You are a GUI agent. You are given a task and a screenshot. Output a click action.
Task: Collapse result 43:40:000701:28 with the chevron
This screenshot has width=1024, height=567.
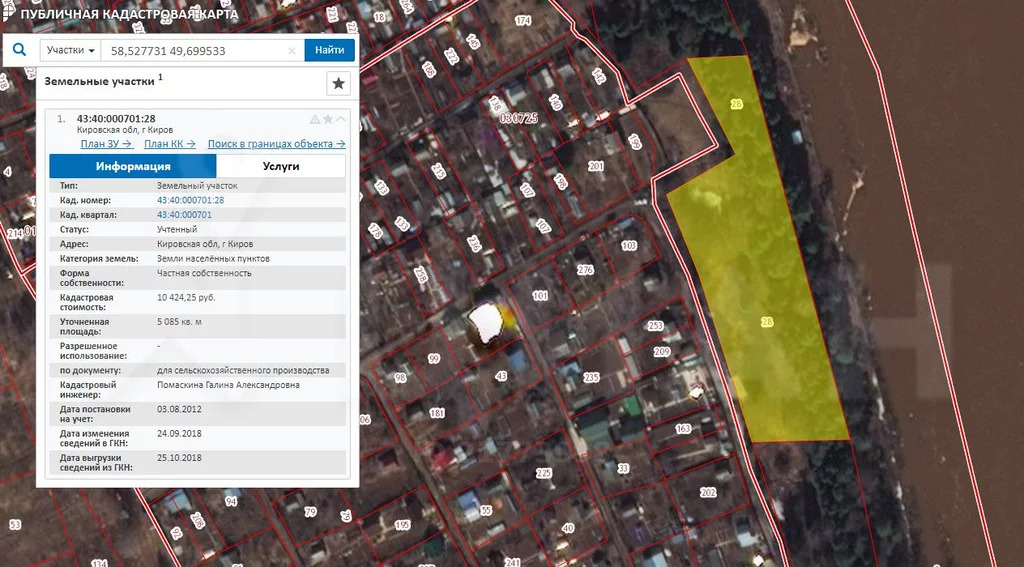(x=340, y=119)
